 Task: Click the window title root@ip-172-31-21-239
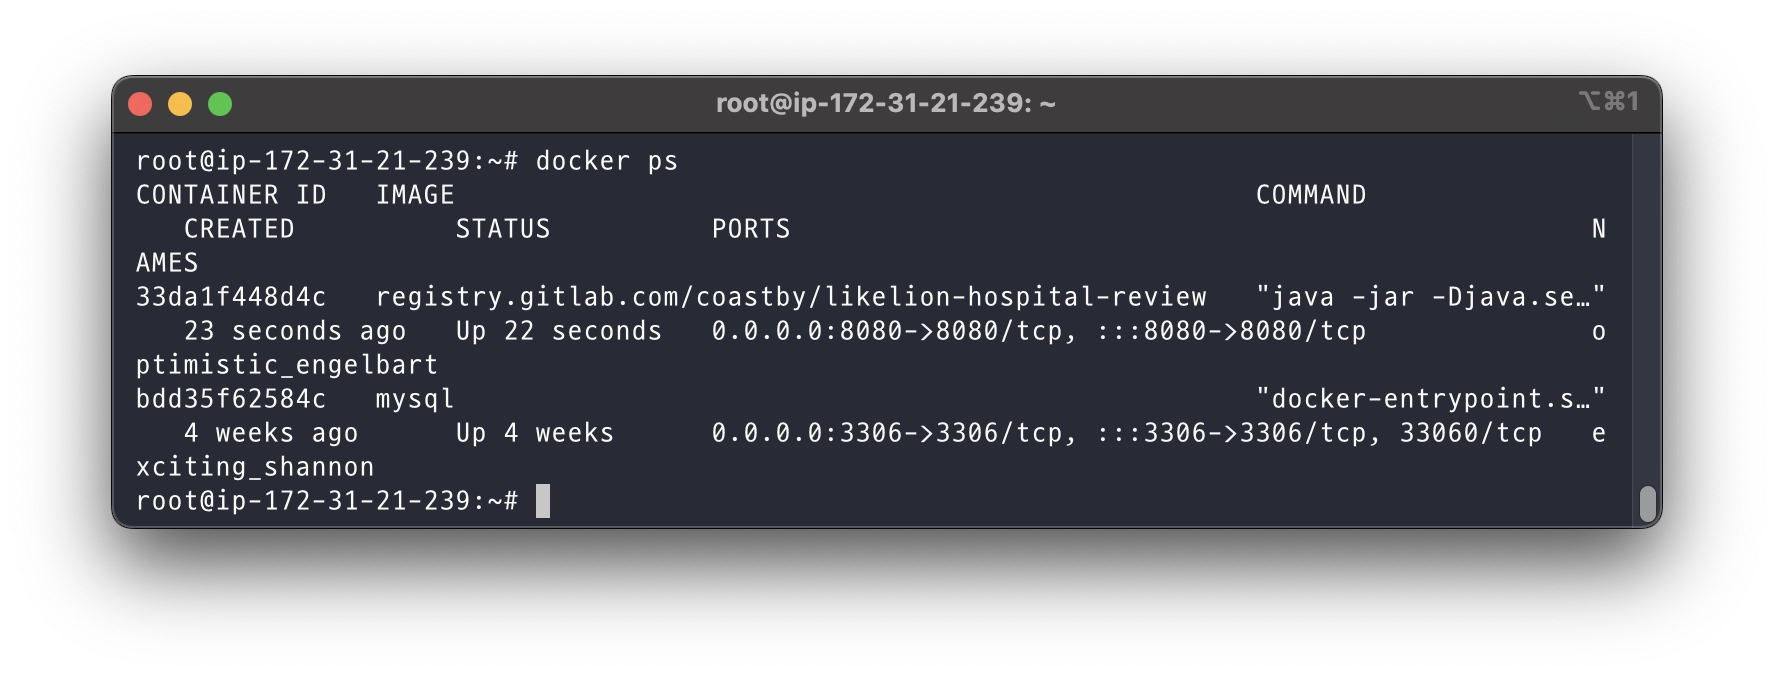(885, 103)
